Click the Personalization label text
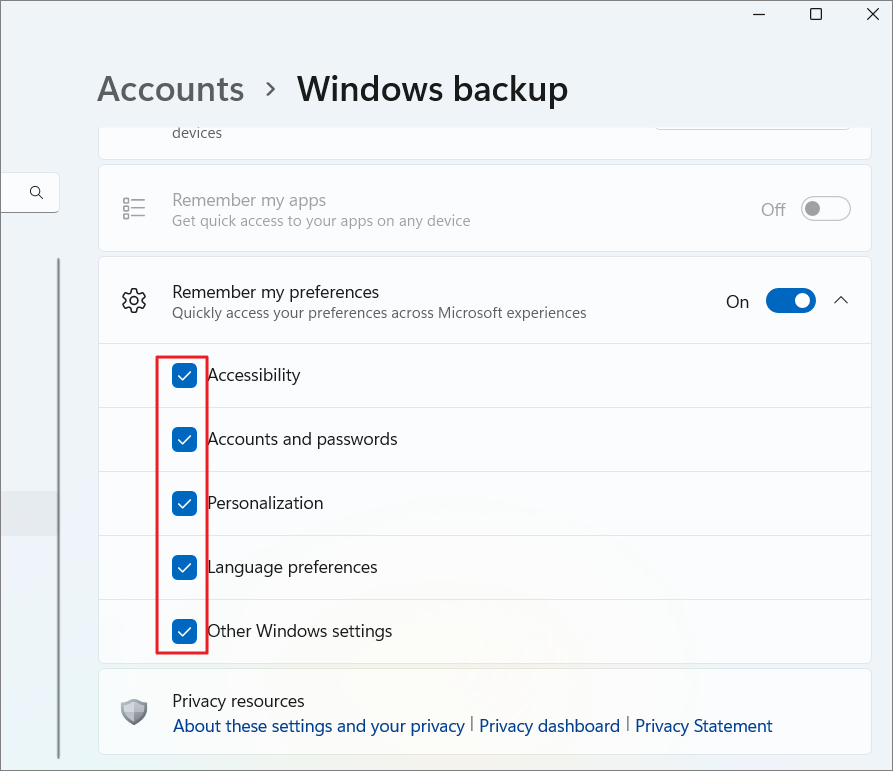This screenshot has height=771, width=893. coord(264,503)
